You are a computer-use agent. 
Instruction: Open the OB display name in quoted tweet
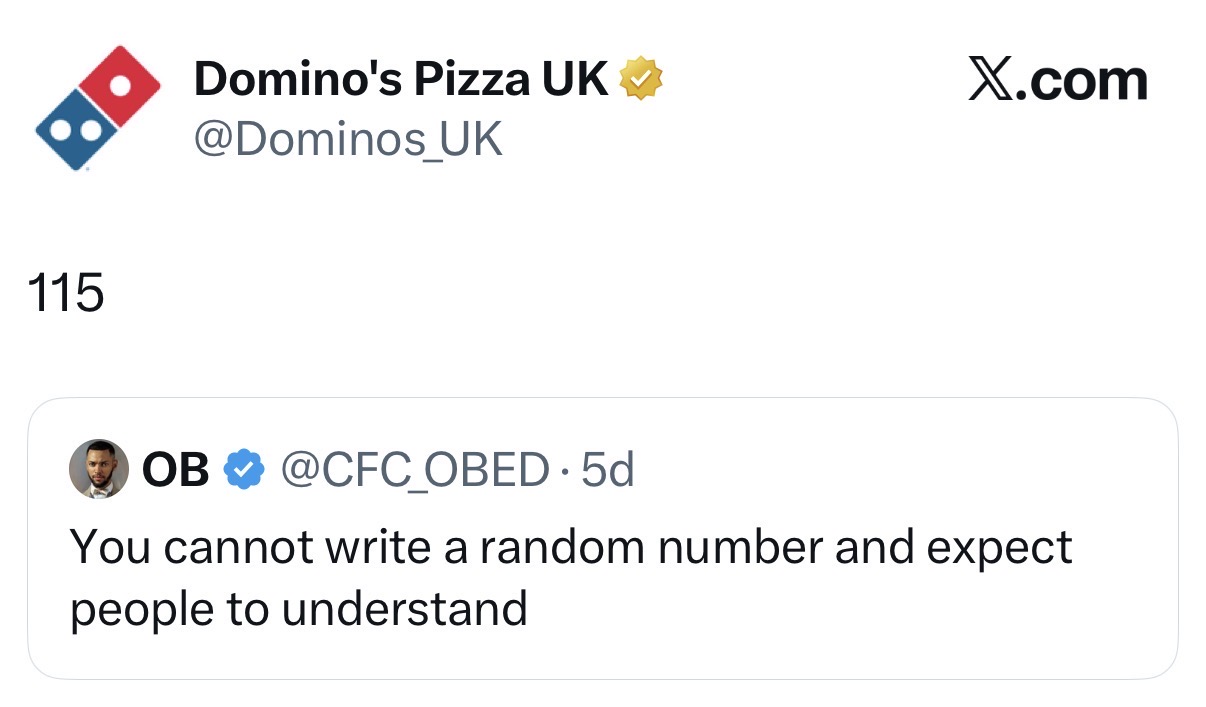(x=176, y=468)
